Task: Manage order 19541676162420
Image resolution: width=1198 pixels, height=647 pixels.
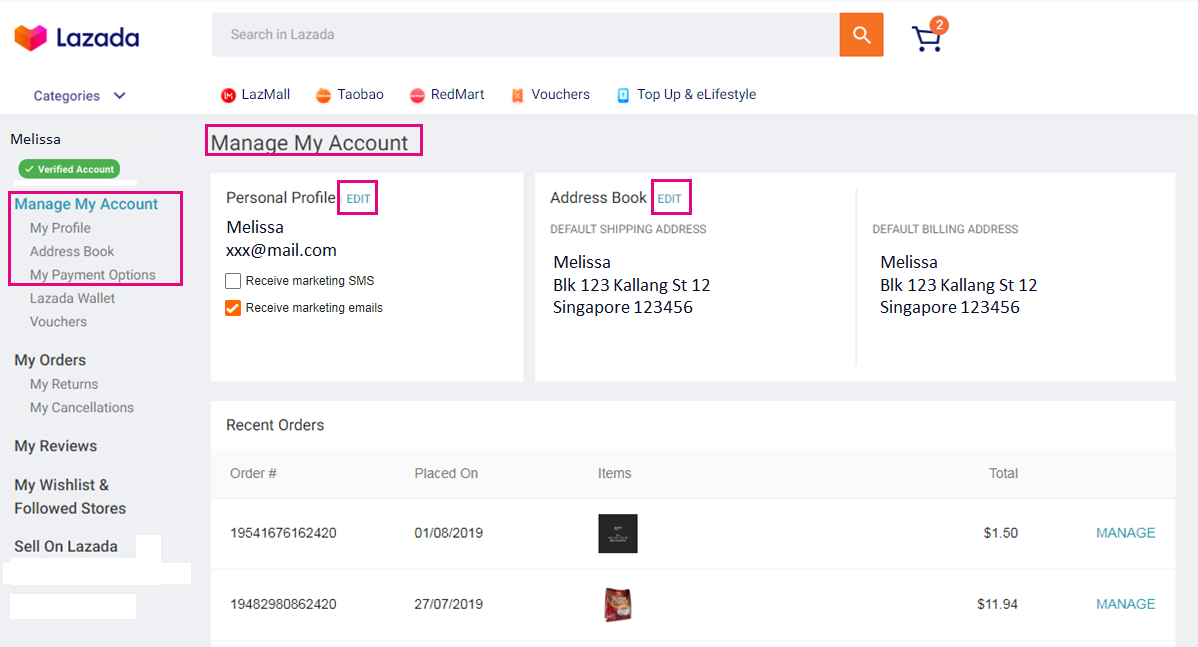Action: (1125, 533)
